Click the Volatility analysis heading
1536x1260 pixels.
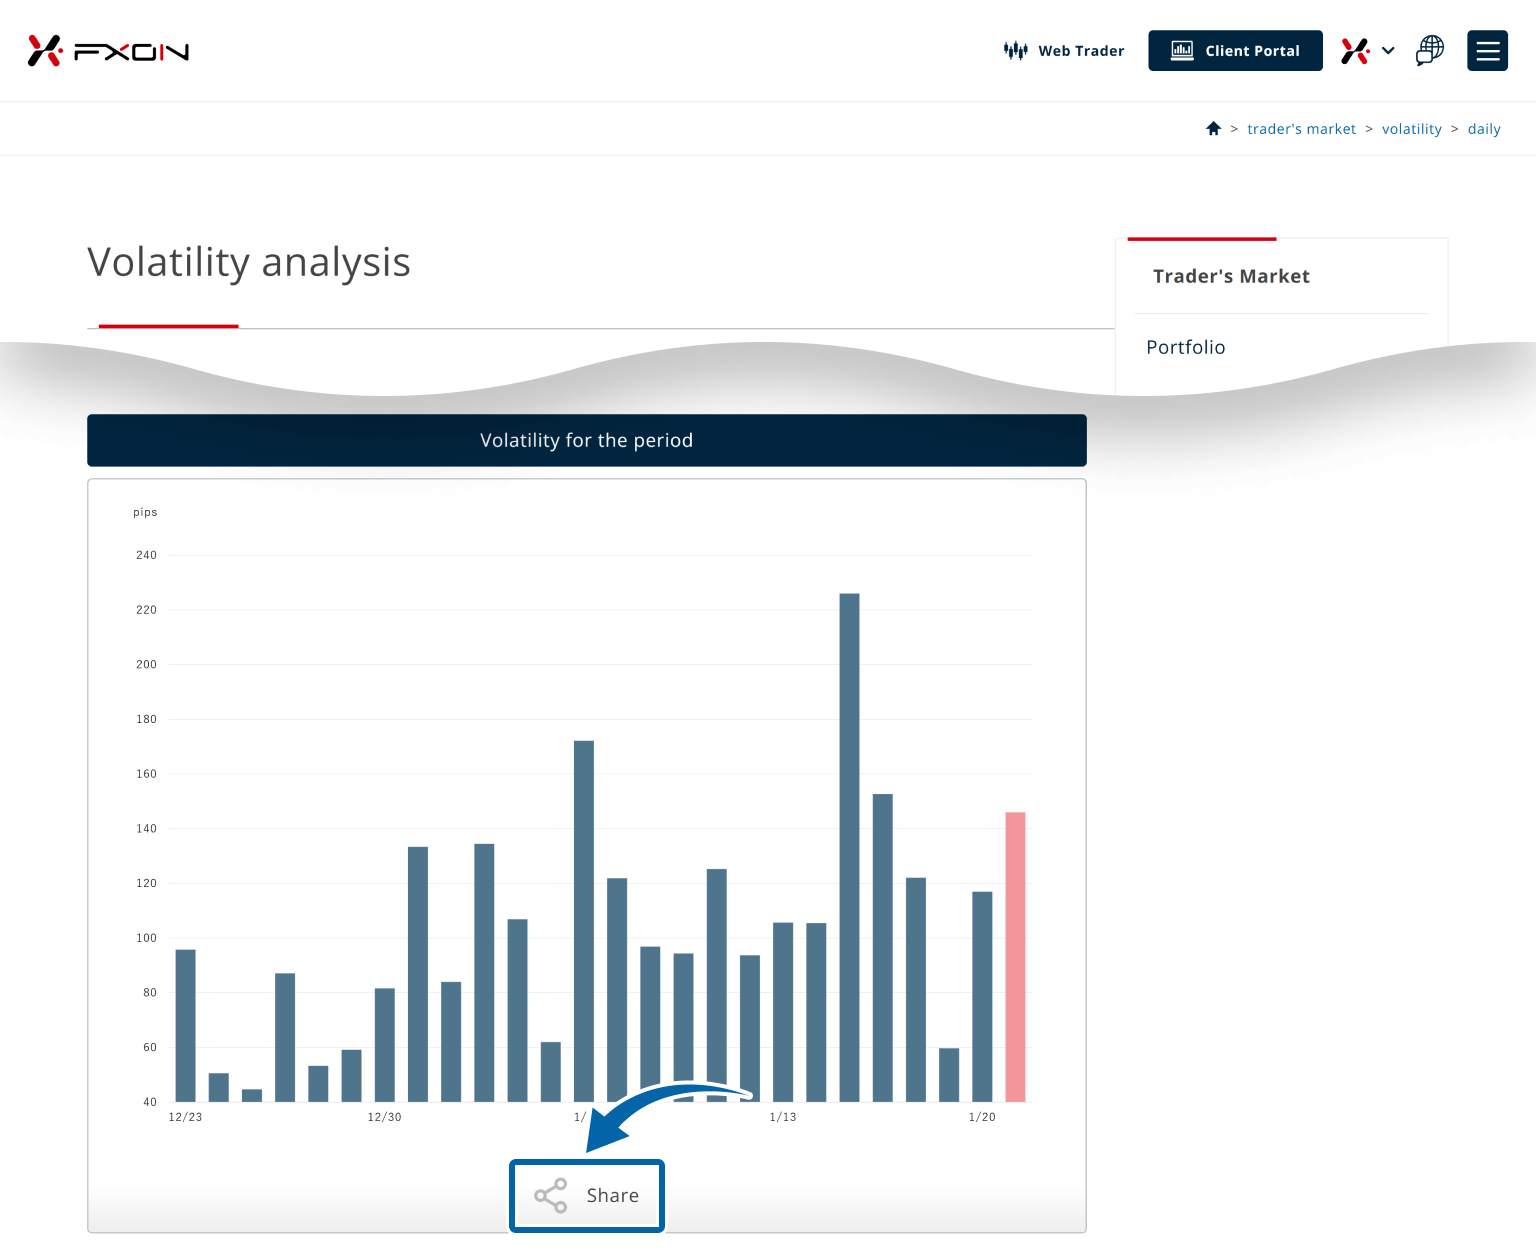coord(249,263)
